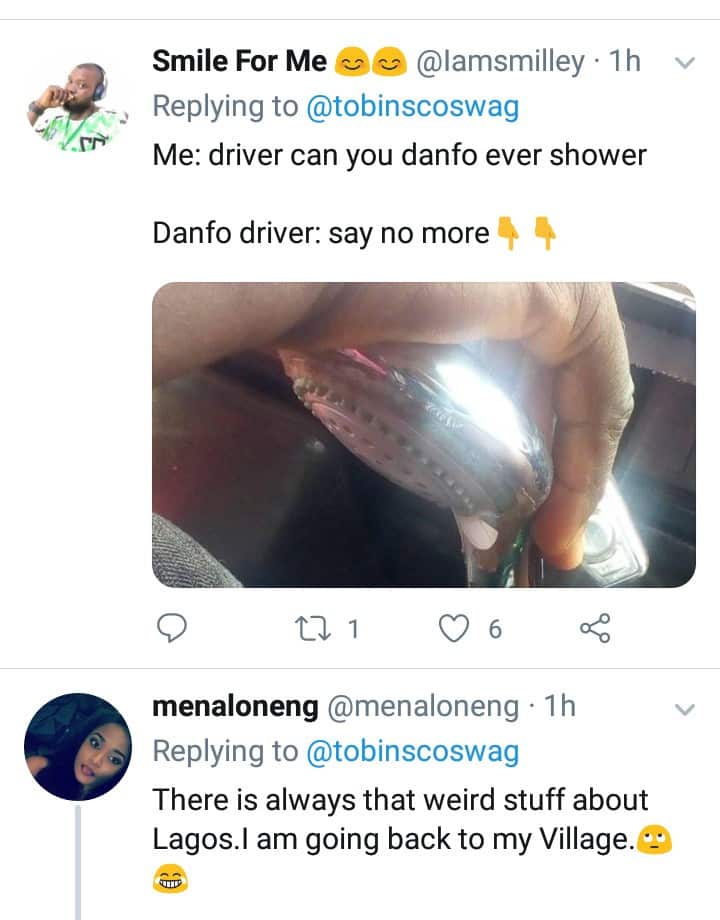Expand options on Smile For Me's tweet
The width and height of the screenshot is (720, 920).
(685, 64)
